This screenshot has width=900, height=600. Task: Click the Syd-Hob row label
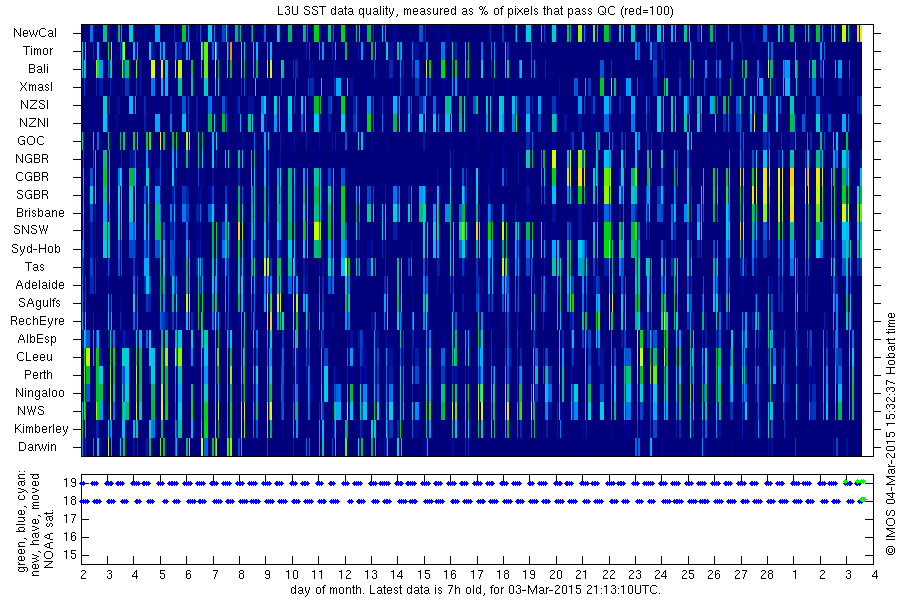(x=36, y=249)
